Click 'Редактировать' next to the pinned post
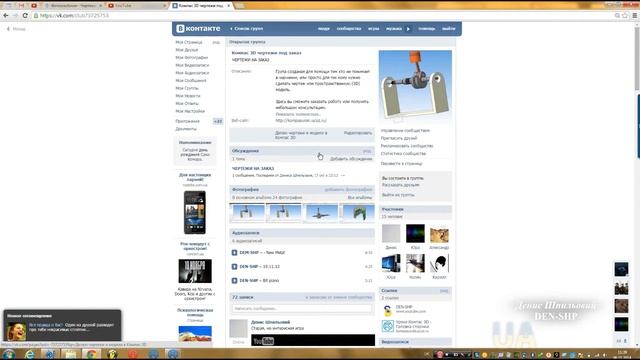 358,133
